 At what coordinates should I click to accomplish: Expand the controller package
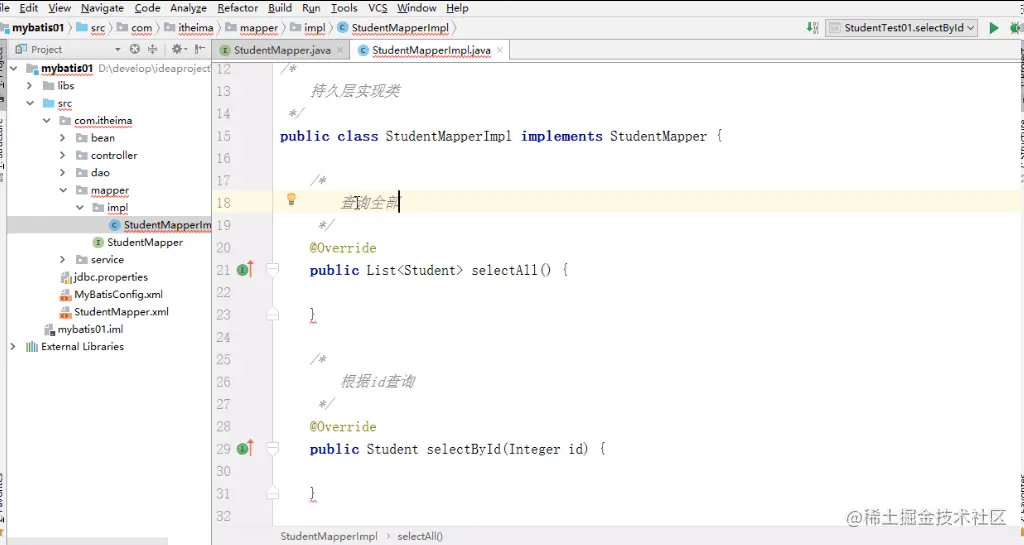point(63,155)
